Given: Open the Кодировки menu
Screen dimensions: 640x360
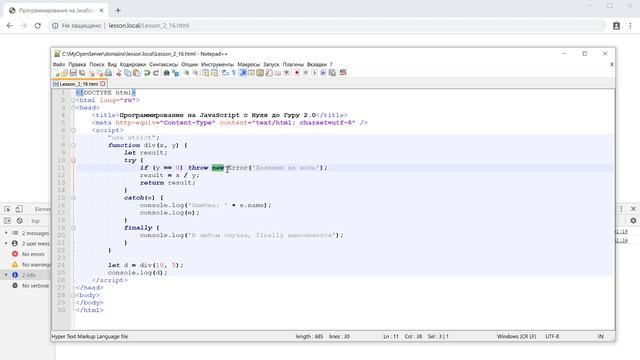Looking at the screenshot, I should click(133, 64).
